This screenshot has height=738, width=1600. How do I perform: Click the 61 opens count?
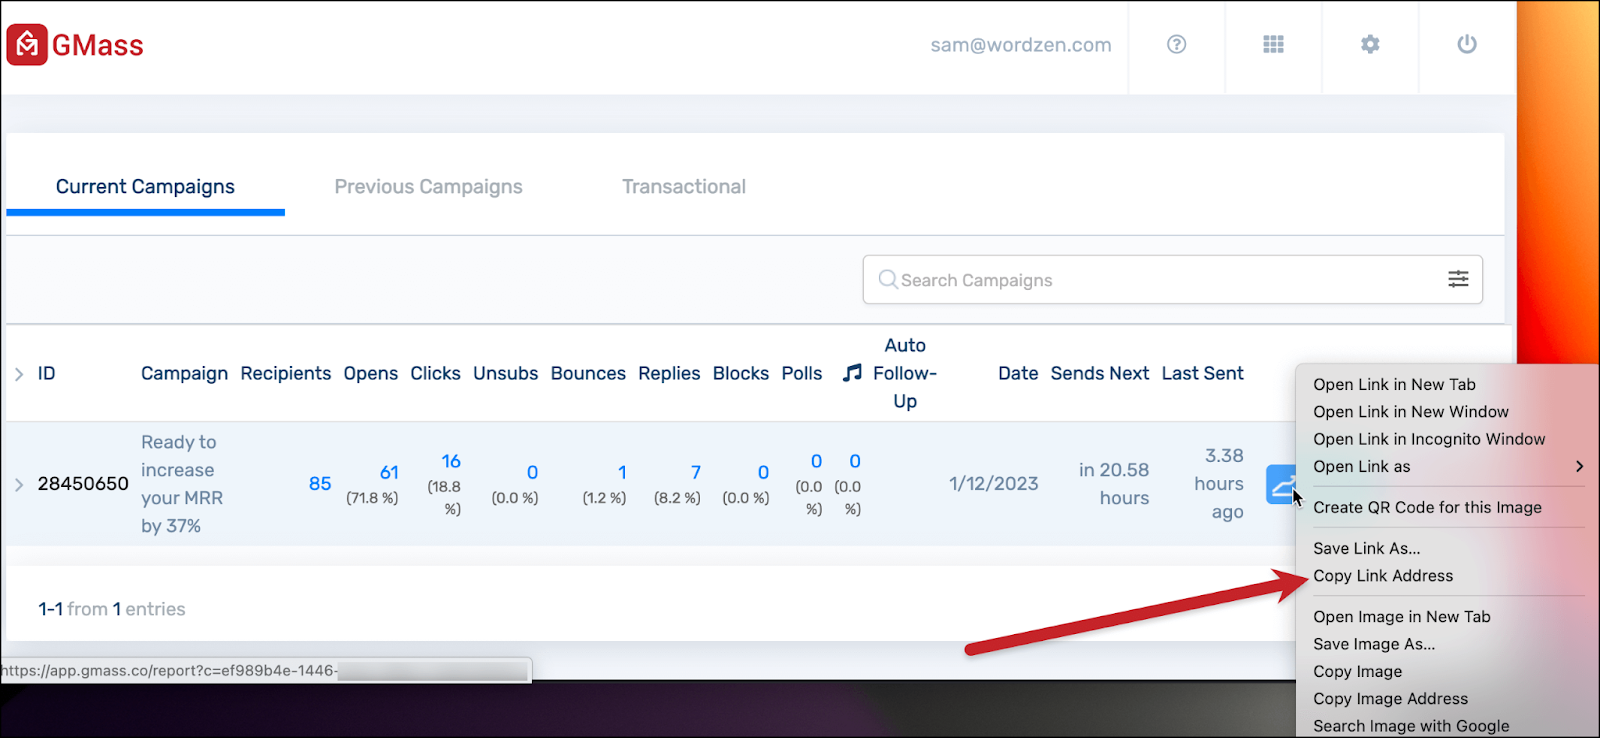(389, 473)
